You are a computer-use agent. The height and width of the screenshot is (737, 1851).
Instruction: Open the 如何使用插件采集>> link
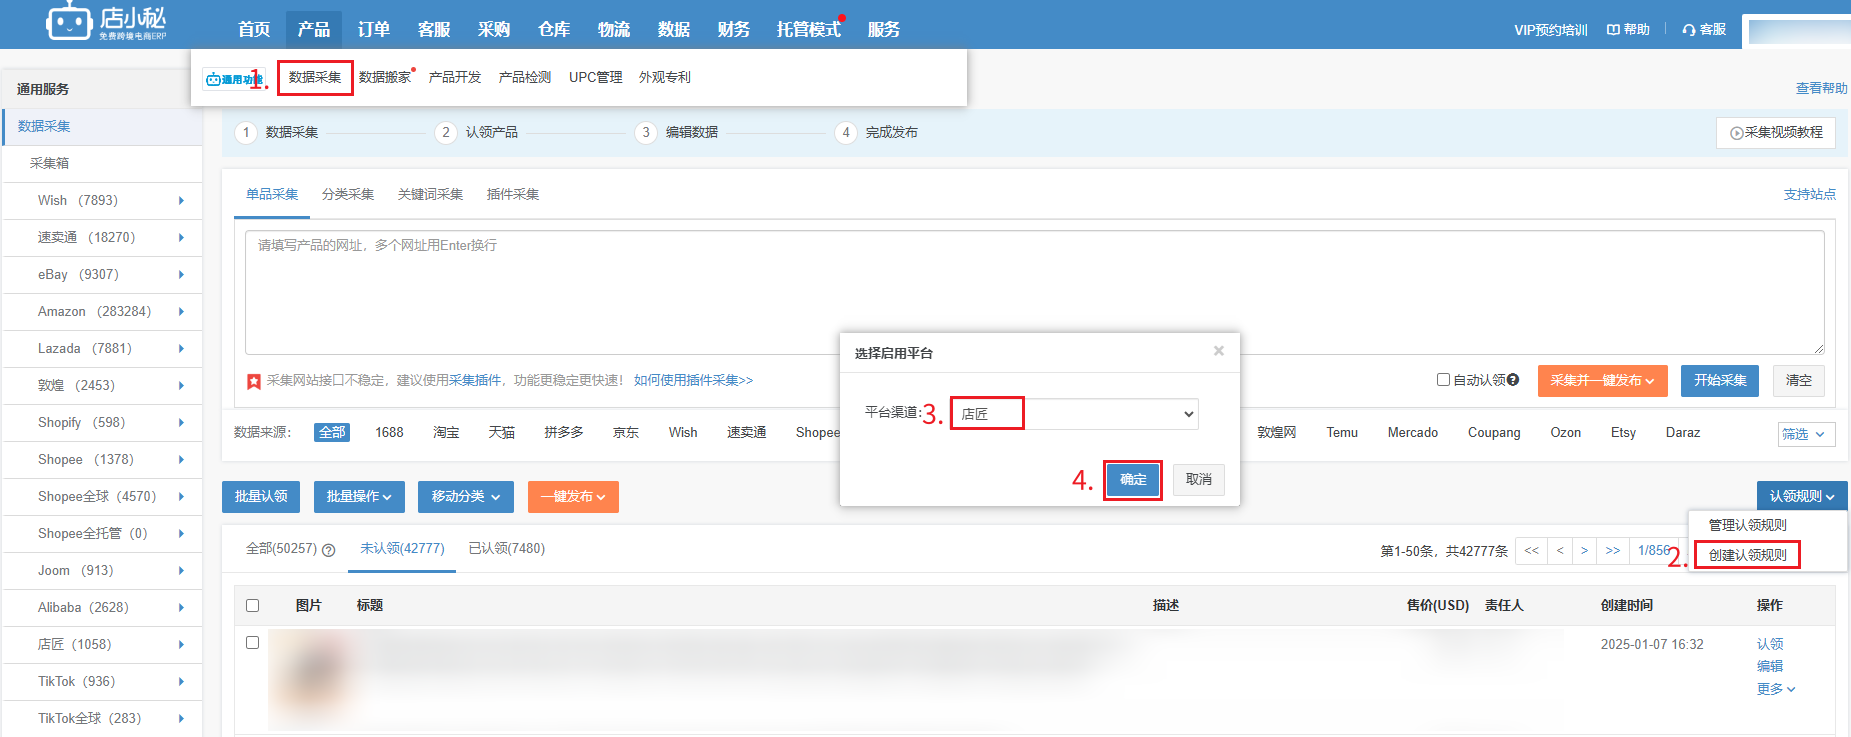coord(693,380)
